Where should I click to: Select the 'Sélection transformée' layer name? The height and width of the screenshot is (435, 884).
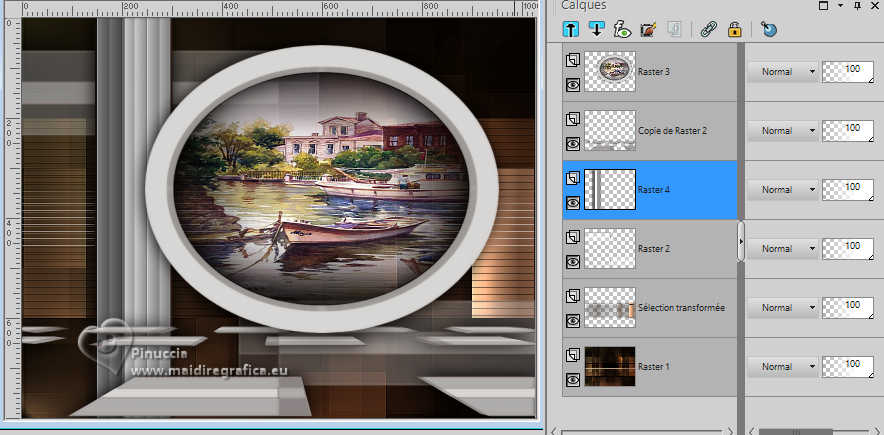pos(681,308)
